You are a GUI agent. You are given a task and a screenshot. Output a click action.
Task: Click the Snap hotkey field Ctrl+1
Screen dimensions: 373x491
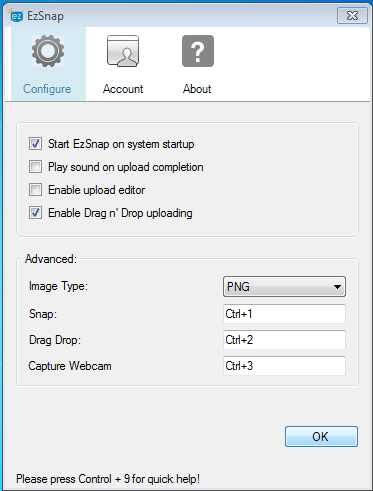pos(284,314)
